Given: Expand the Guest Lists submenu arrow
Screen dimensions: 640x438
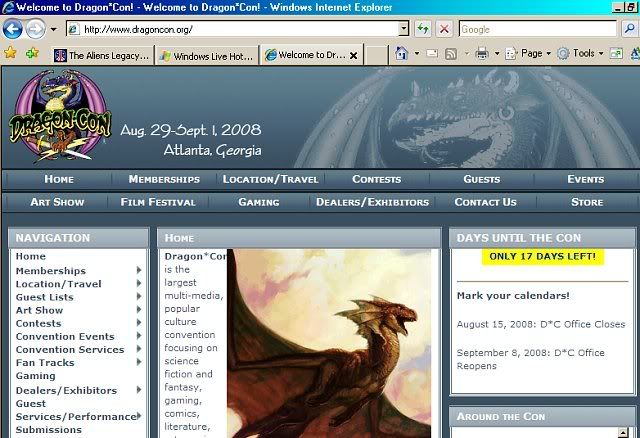Looking at the screenshot, I should pyautogui.click(x=139, y=296).
